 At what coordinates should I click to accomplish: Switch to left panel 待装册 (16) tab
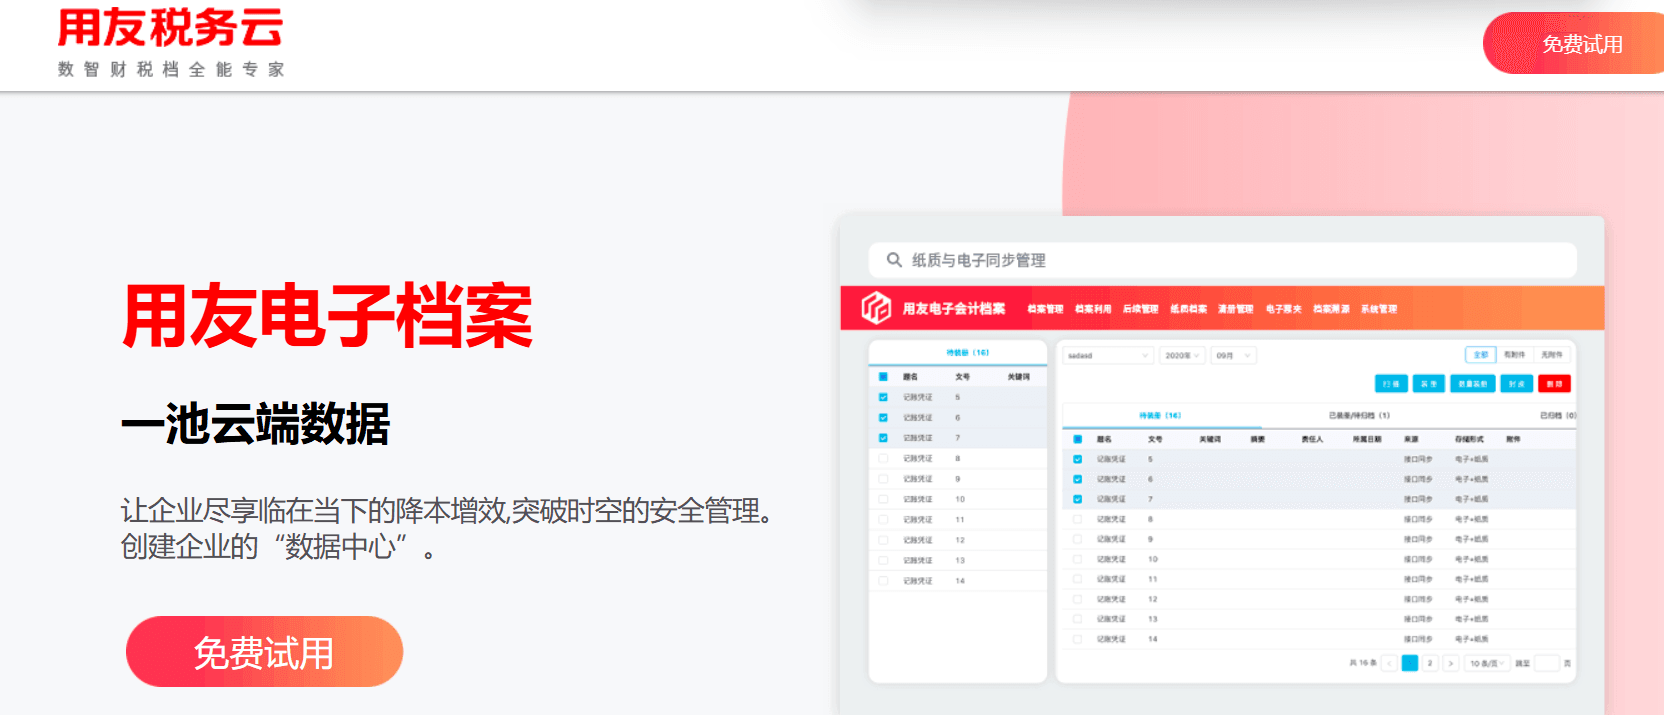[x=967, y=353]
